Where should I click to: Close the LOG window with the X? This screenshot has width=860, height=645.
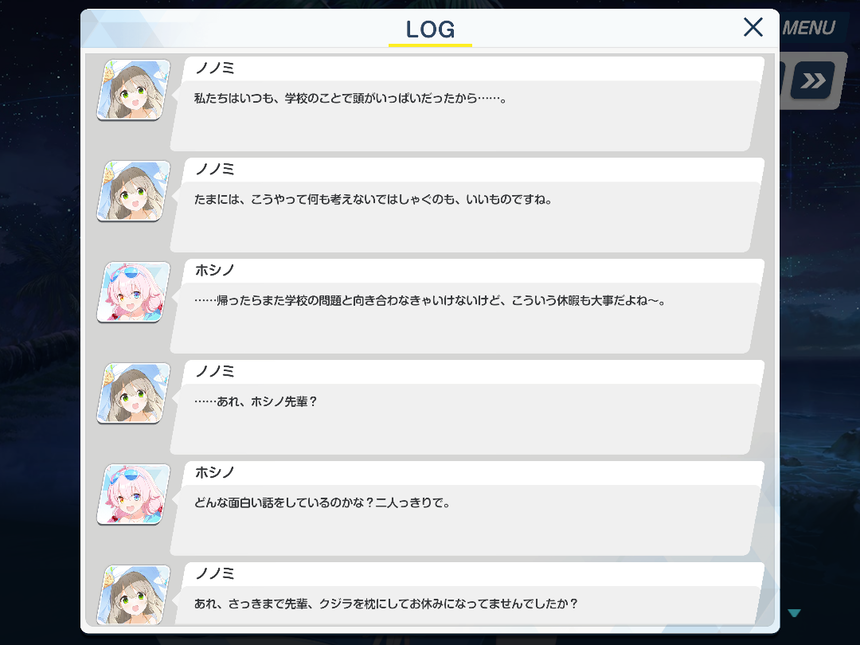point(753,27)
